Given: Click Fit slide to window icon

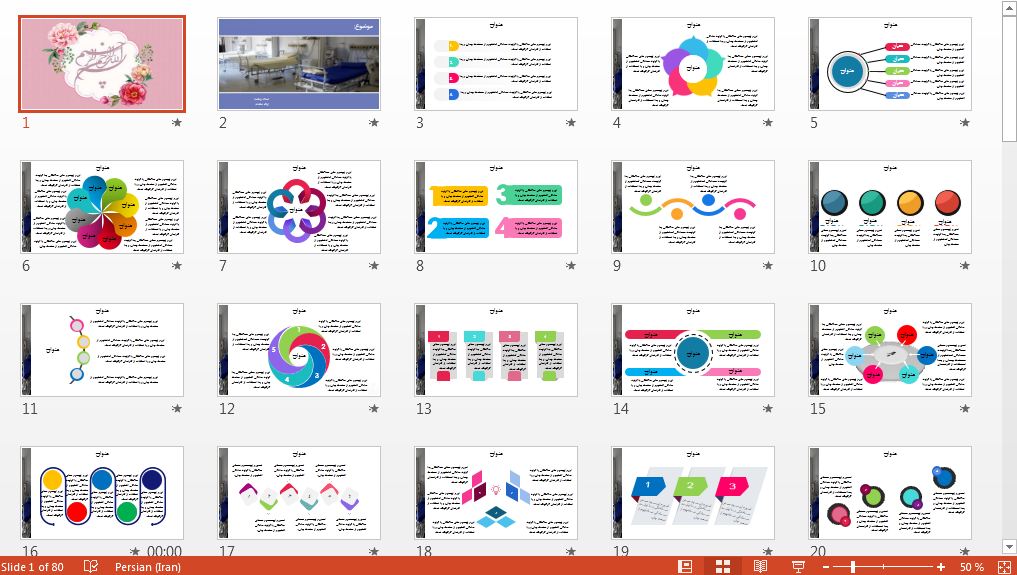Looking at the screenshot, I should (x=1002, y=567).
